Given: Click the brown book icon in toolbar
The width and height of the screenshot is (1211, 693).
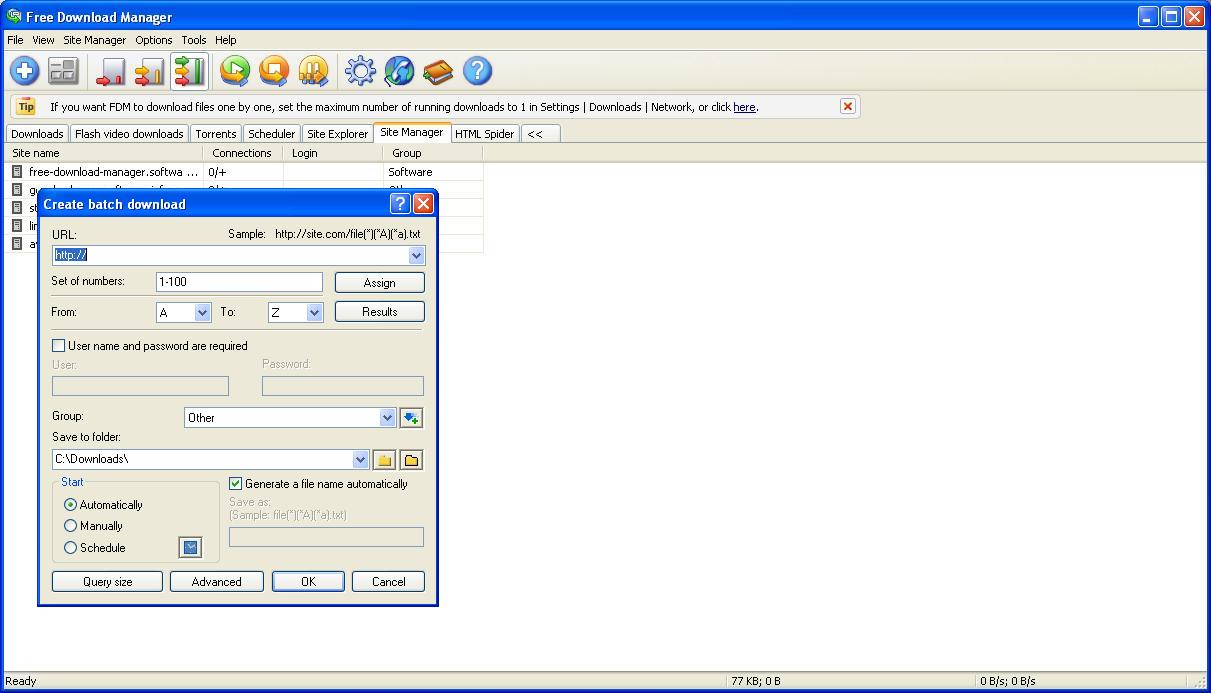Looking at the screenshot, I should point(438,70).
